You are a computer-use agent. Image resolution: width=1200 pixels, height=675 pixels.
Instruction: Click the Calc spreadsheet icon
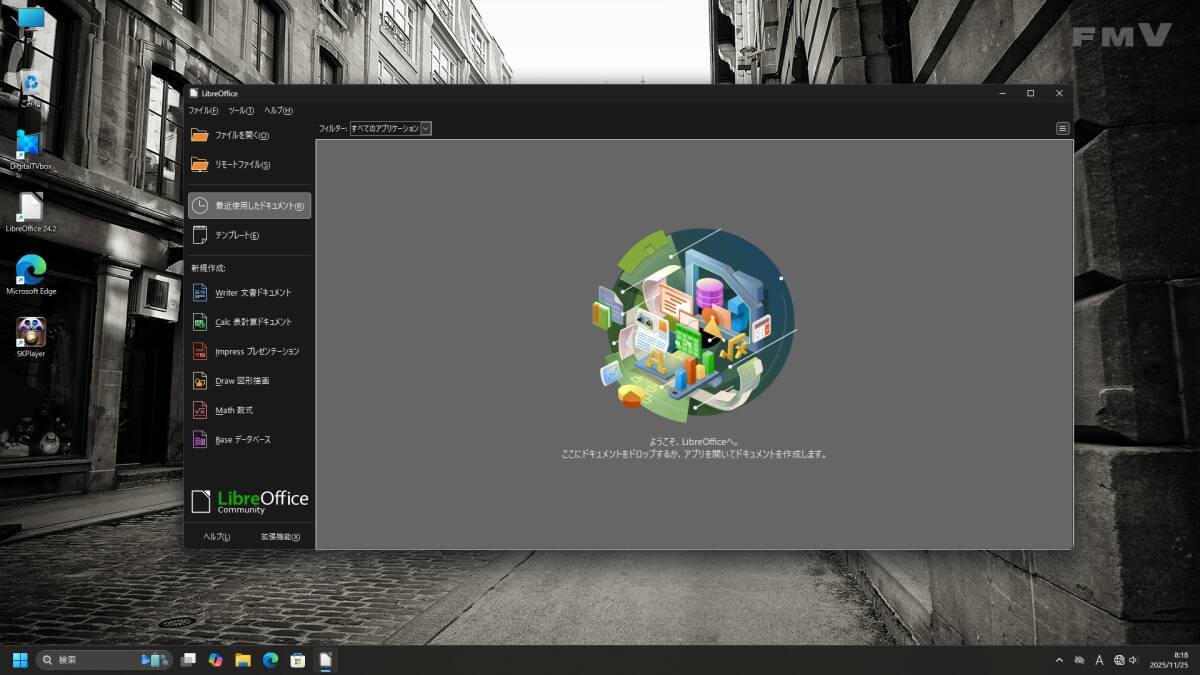[x=200, y=322]
